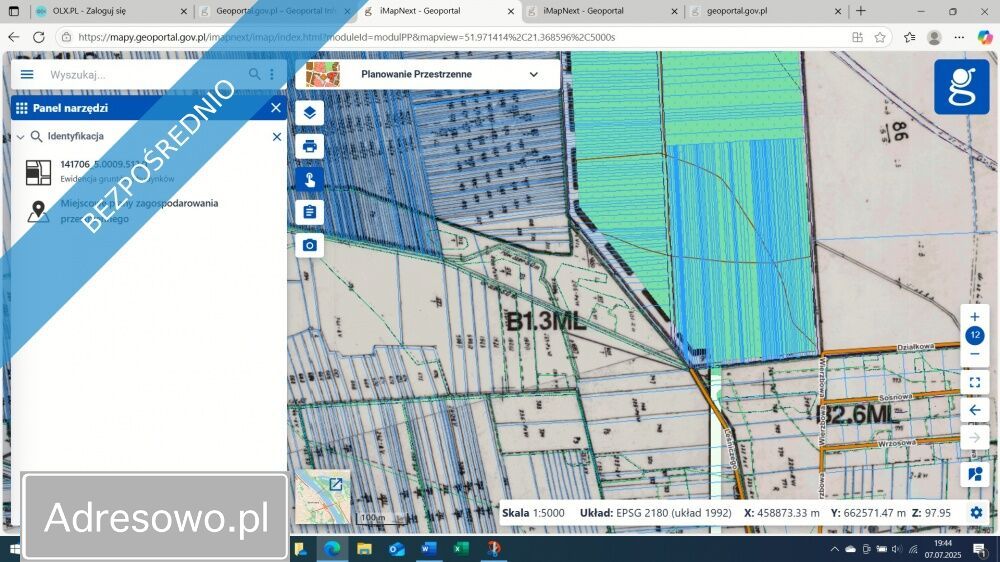The height and width of the screenshot is (562, 1000).
Task: Zoom out on the map
Action: 975,354
